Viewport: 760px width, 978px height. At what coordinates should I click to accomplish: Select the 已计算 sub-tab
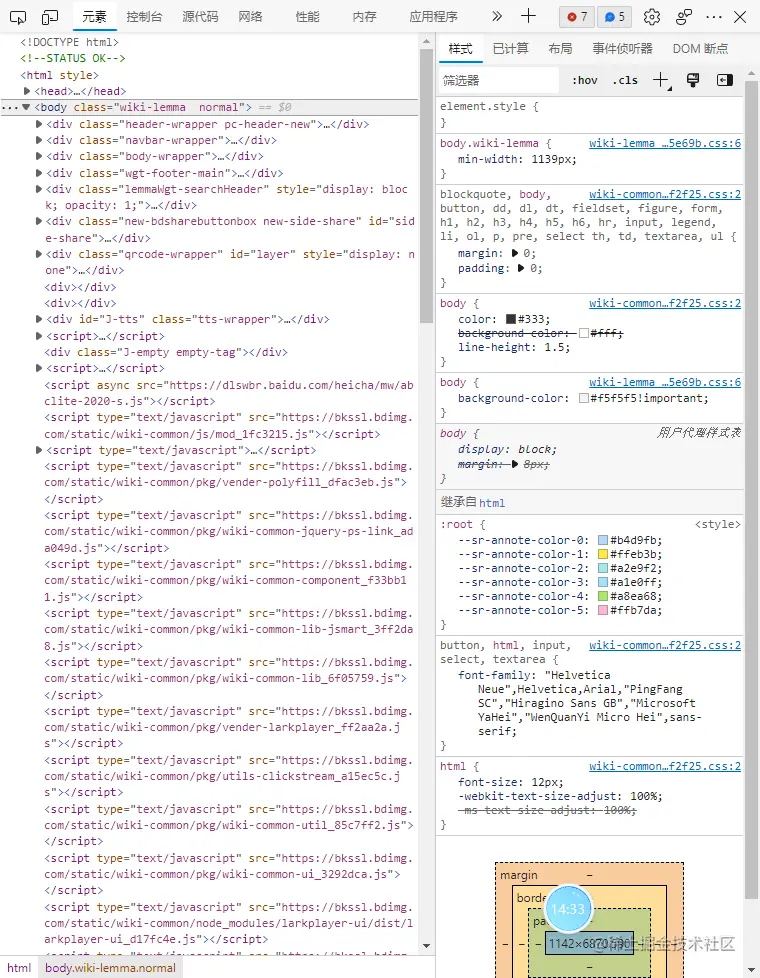[510, 49]
